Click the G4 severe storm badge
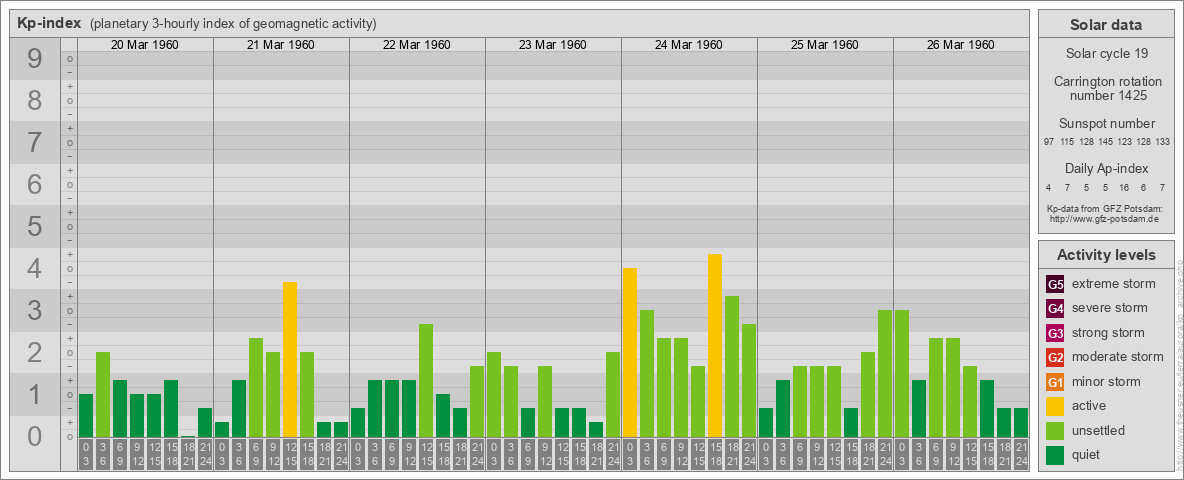The height and width of the screenshot is (480, 1184). [x=1055, y=309]
